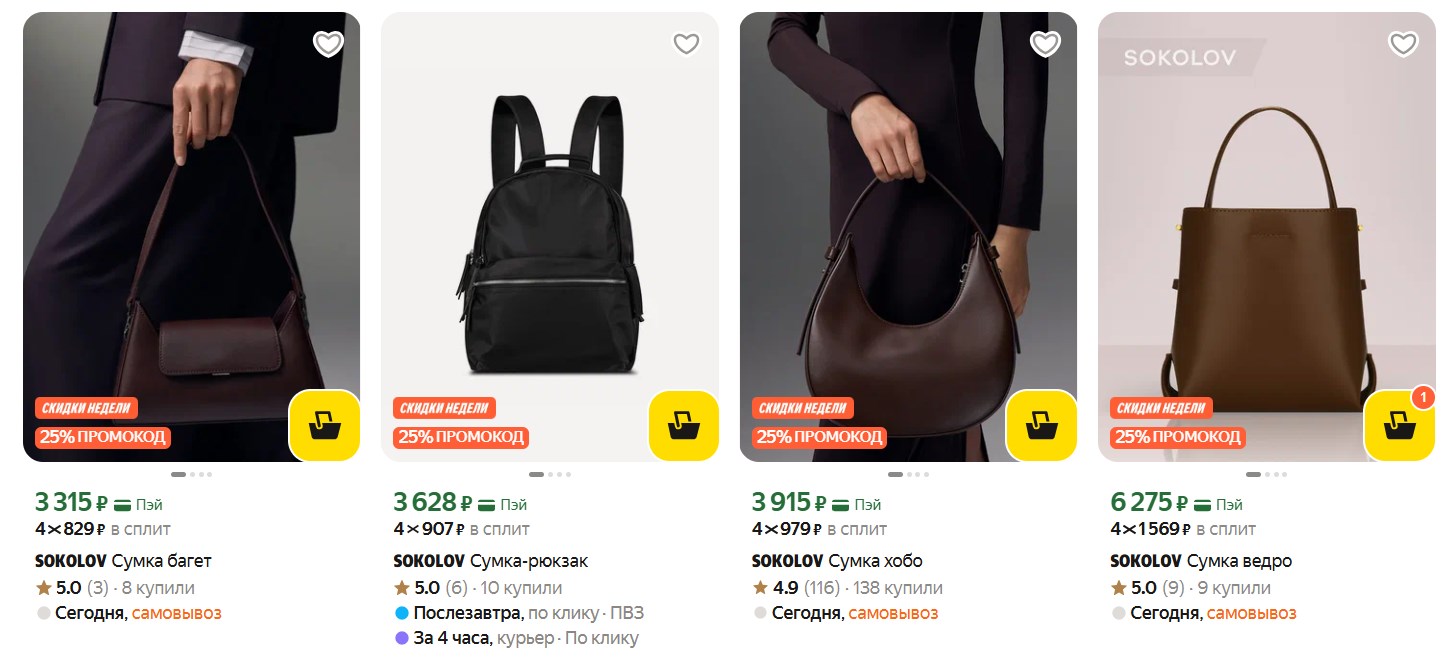The width and height of the screenshot is (1454, 657).
Task: Open СКИДКИ НЕДЕЛИ badge on hobo bag
Action: click(803, 408)
